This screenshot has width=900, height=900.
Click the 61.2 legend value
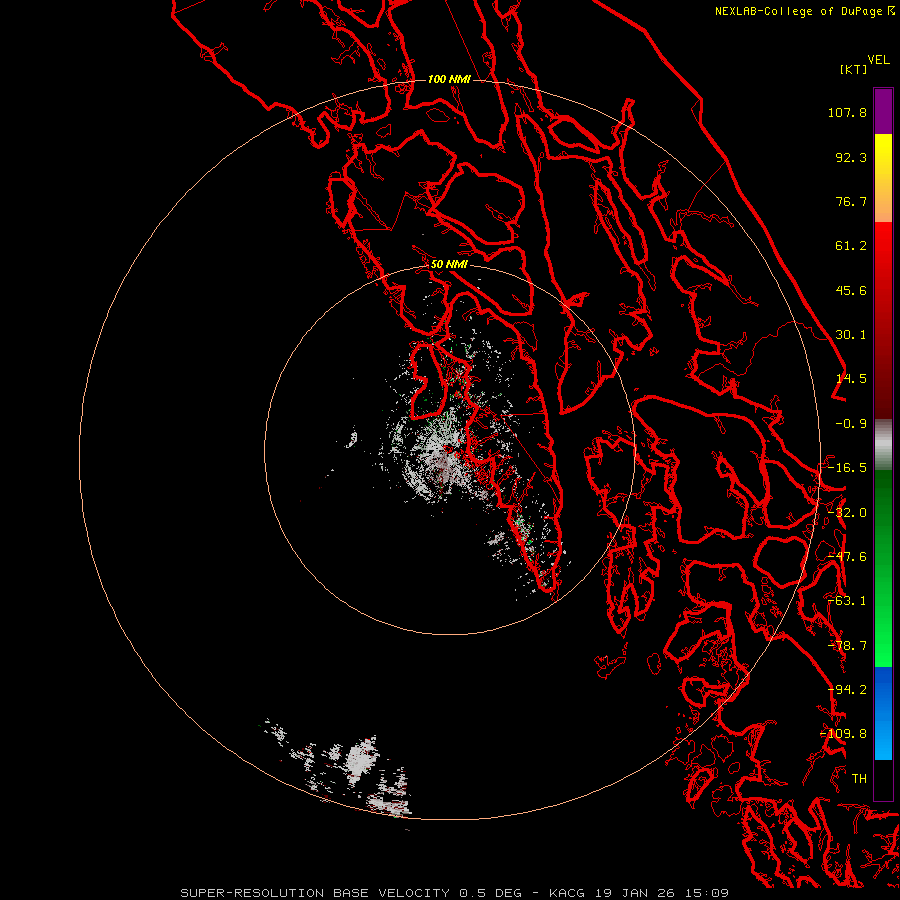[851, 246]
